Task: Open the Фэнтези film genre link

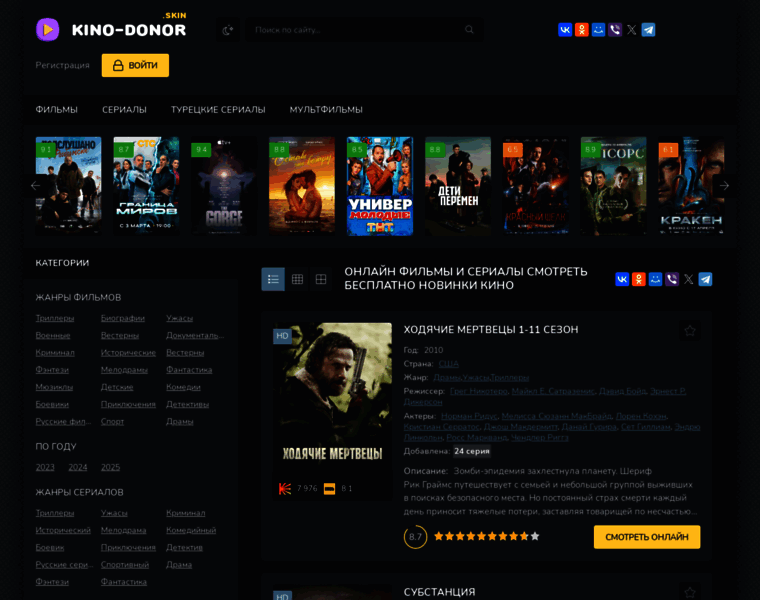Action: pyautogui.click(x=52, y=370)
